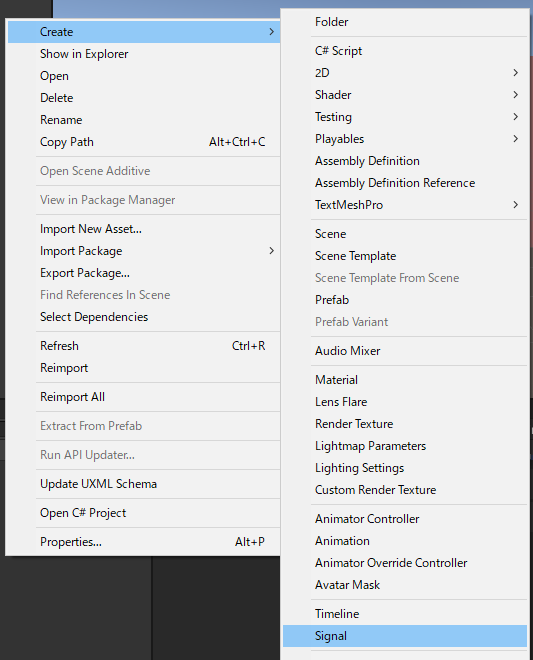The height and width of the screenshot is (660, 533).
Task: Expand the 2D submenu arrow
Action: click(516, 73)
